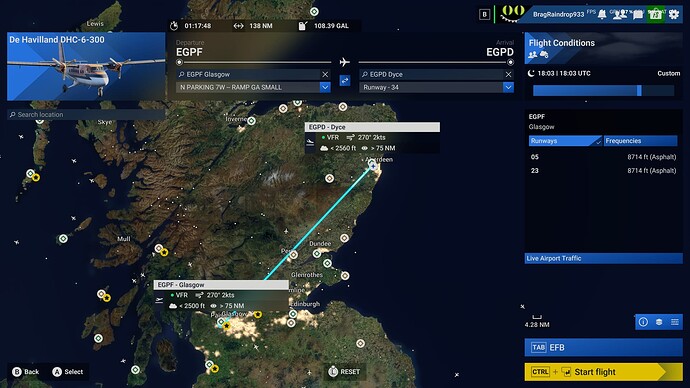Clear the EGPF Glasgow departure field
This screenshot has height=388, width=690.
[325, 74]
